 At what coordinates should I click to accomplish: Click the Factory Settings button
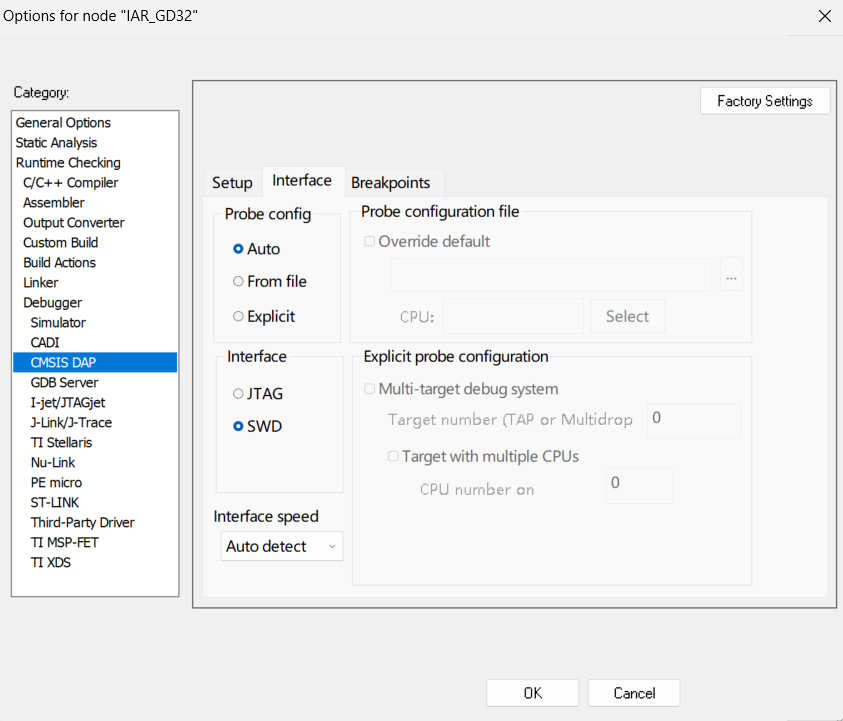pos(765,101)
